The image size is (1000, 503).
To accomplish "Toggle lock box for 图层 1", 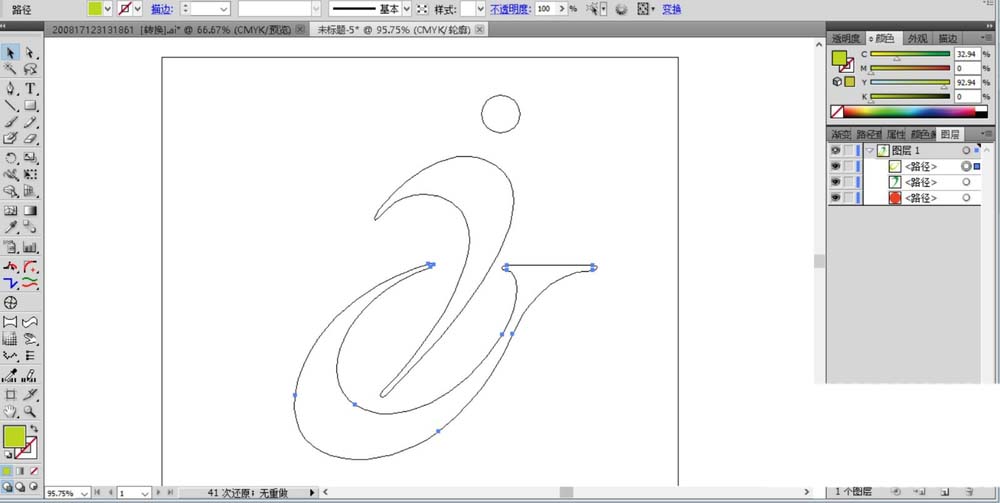I will [848, 150].
